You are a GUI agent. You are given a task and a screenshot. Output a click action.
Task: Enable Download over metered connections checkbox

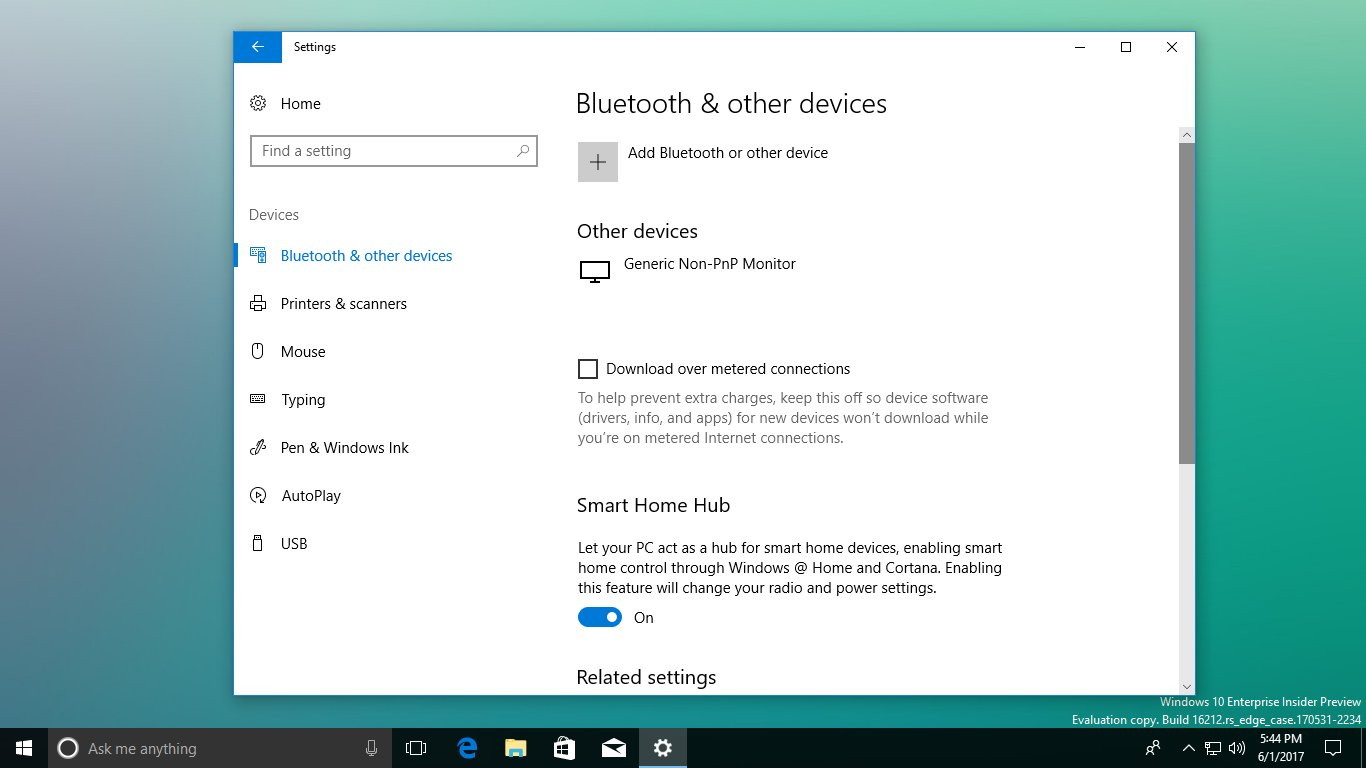[x=588, y=369]
